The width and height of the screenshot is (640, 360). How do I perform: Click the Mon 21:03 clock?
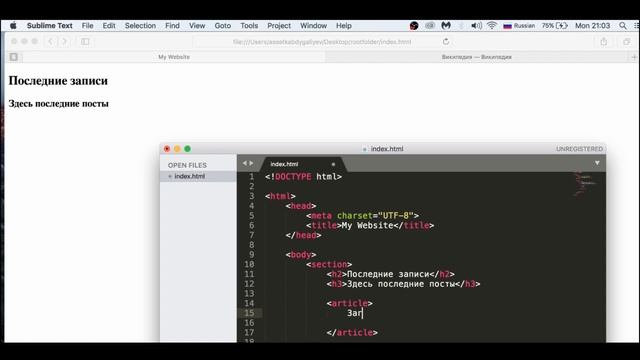click(x=592, y=25)
